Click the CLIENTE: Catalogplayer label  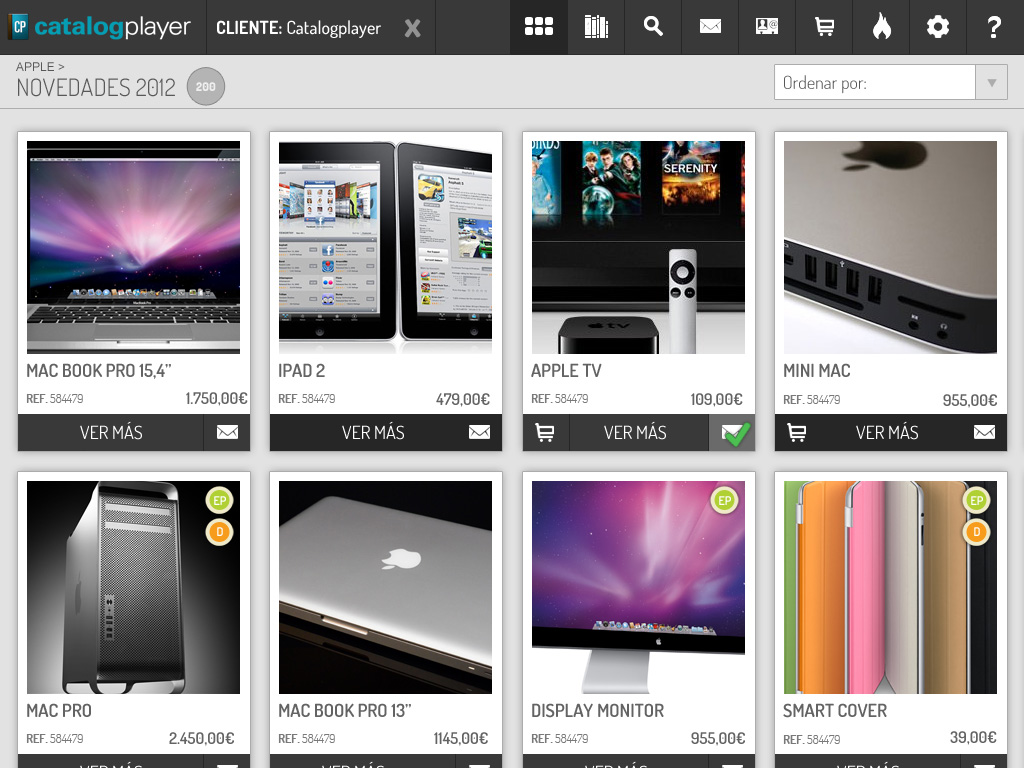pos(298,28)
